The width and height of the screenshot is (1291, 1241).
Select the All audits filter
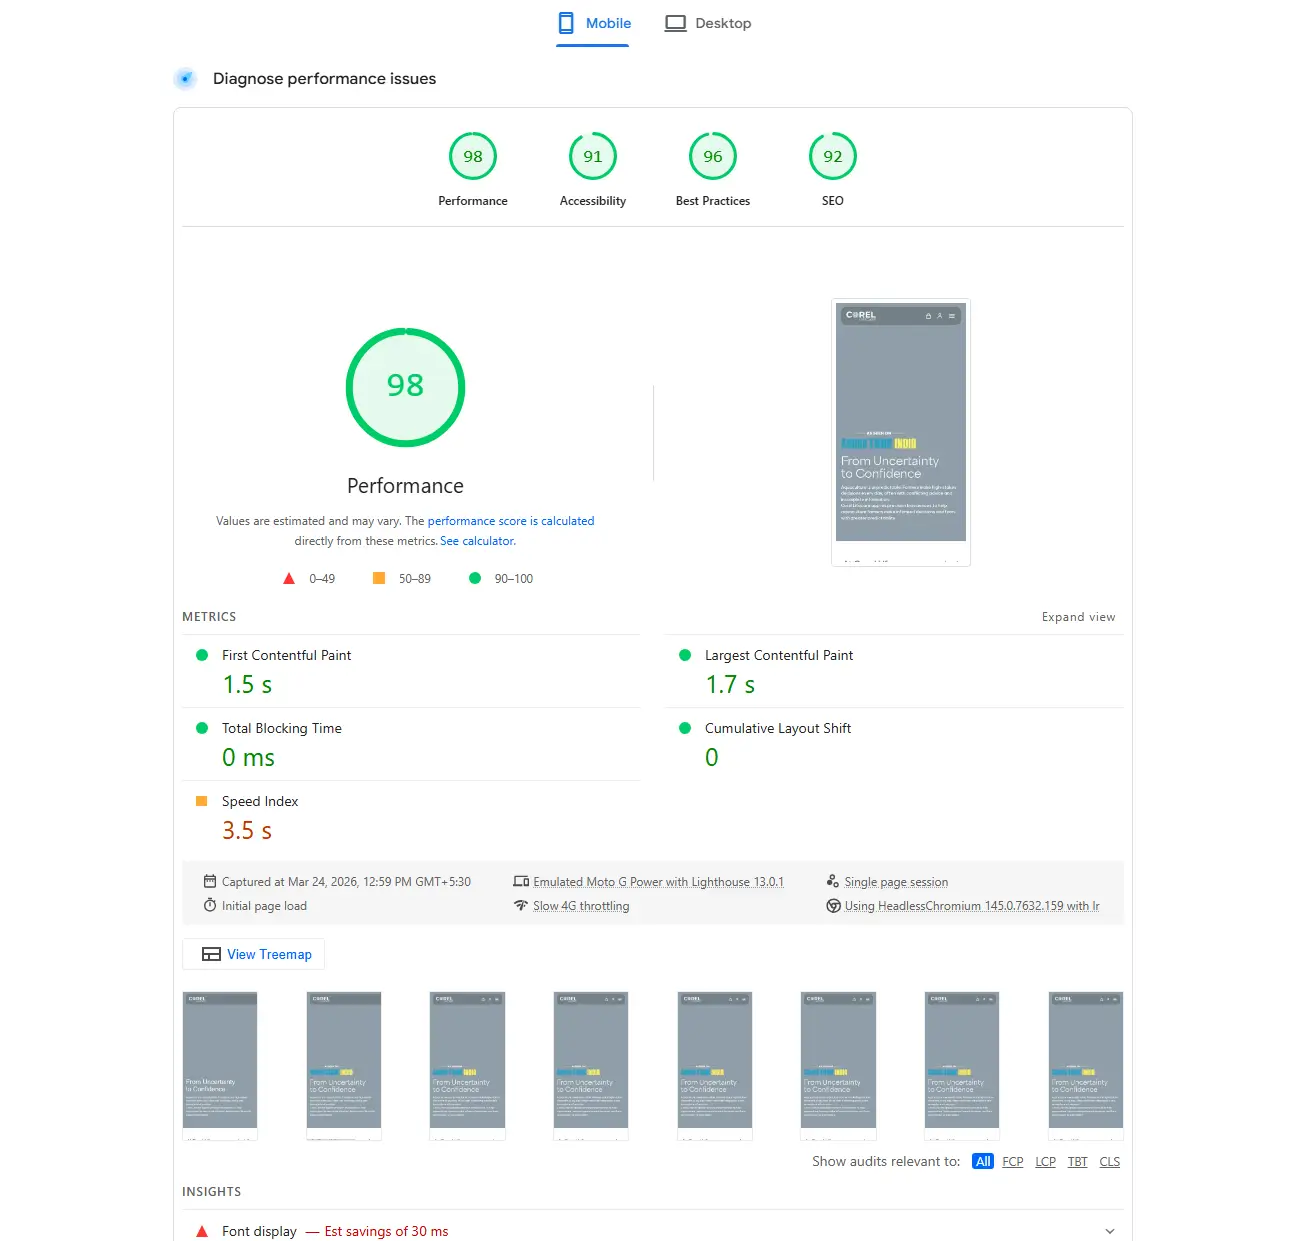(x=983, y=1162)
